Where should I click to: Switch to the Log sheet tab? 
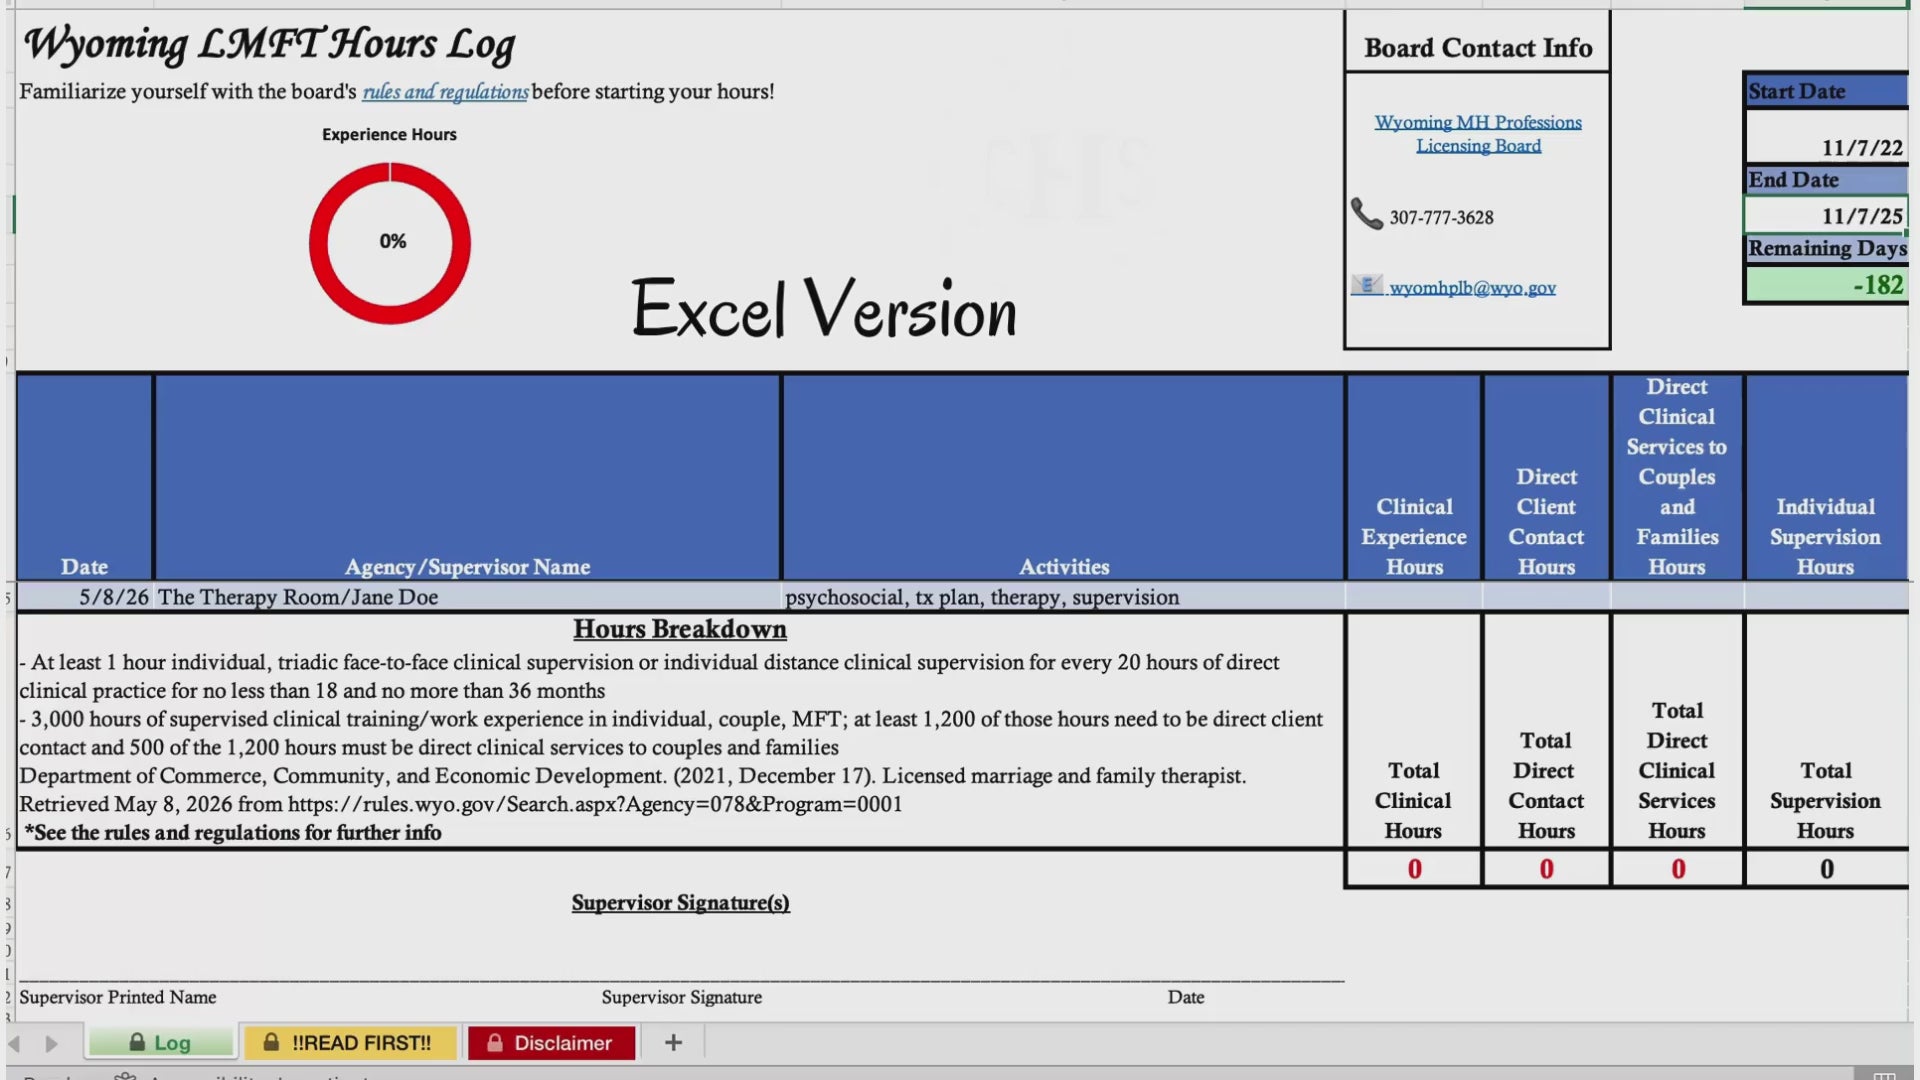pyautogui.click(x=162, y=1042)
